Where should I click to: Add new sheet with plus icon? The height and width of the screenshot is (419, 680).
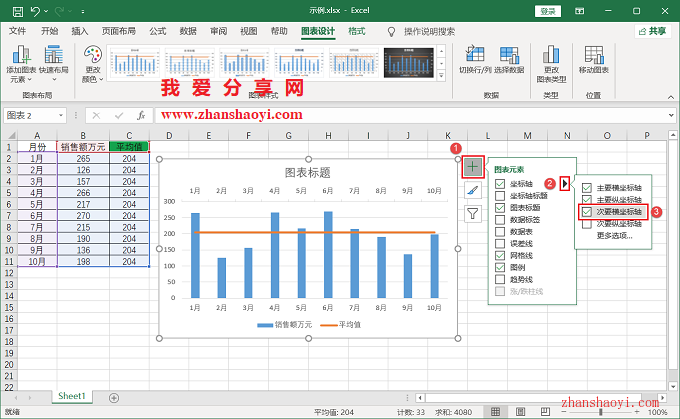(114, 398)
